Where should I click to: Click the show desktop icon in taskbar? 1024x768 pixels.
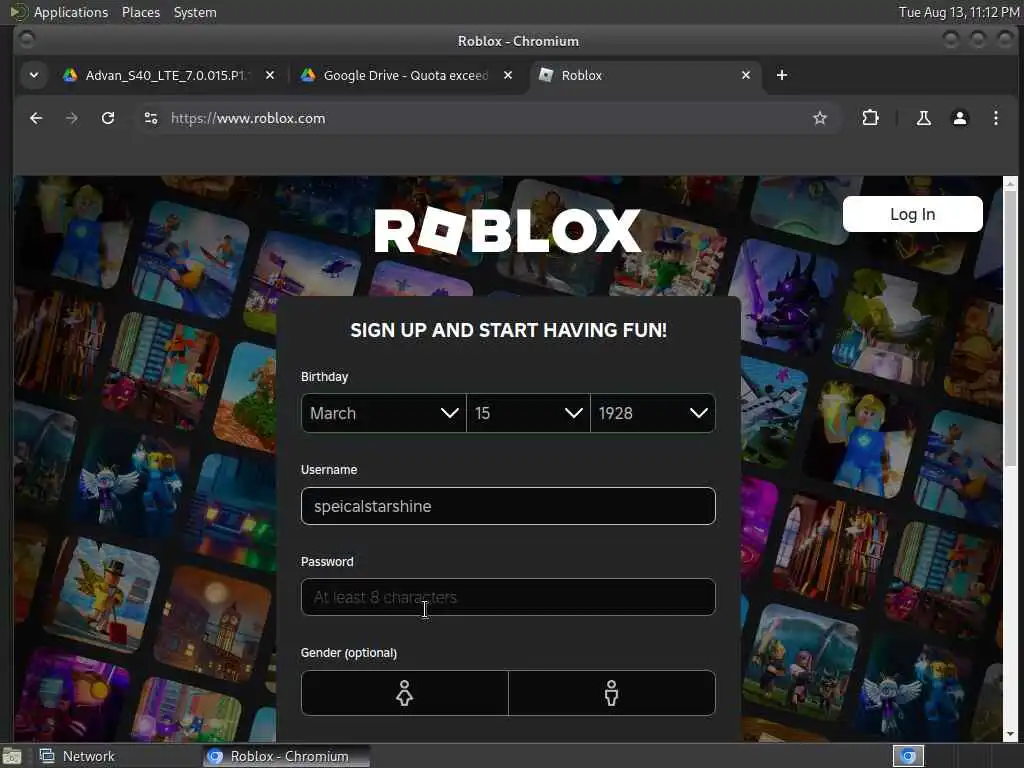pyautogui.click(x=12, y=757)
